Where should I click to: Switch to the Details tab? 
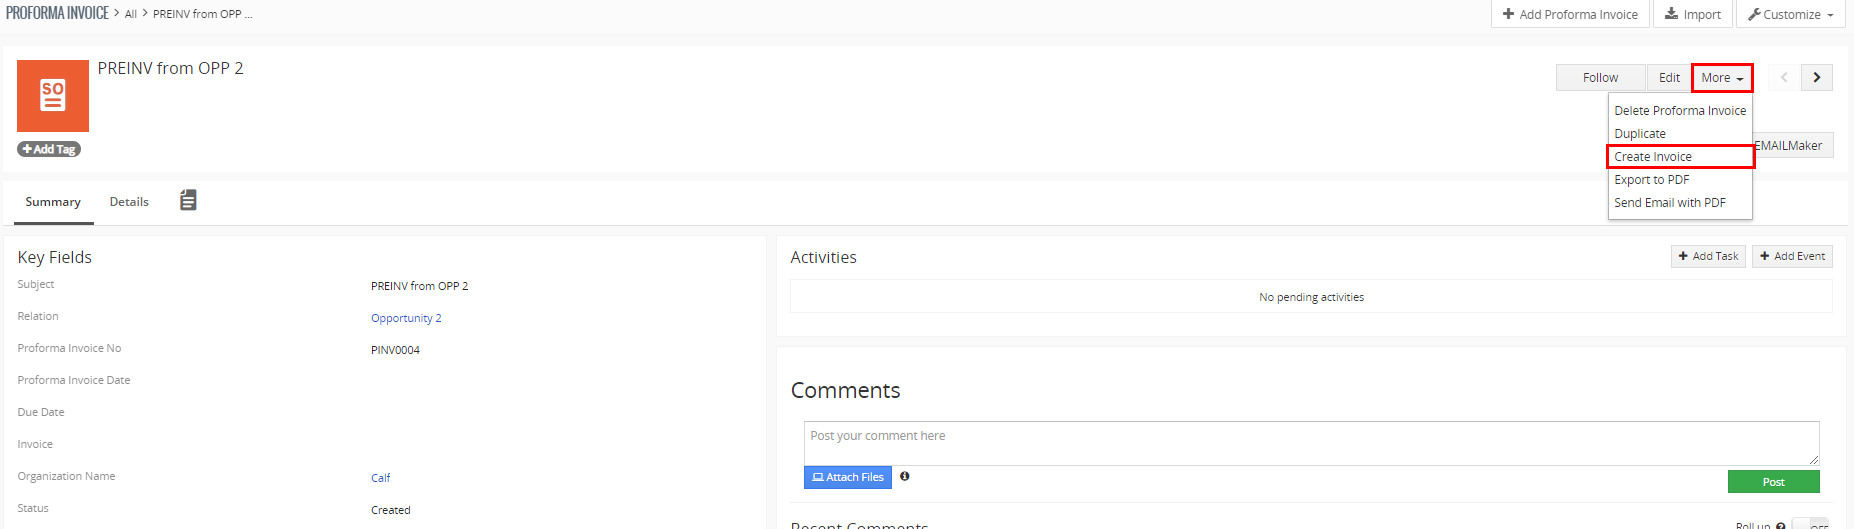coord(129,202)
